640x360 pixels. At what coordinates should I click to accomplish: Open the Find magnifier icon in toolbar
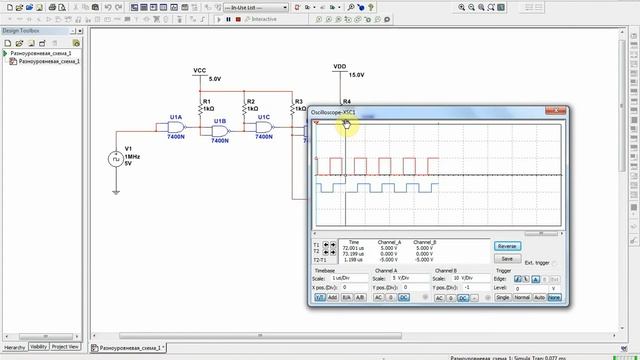tap(351, 7)
